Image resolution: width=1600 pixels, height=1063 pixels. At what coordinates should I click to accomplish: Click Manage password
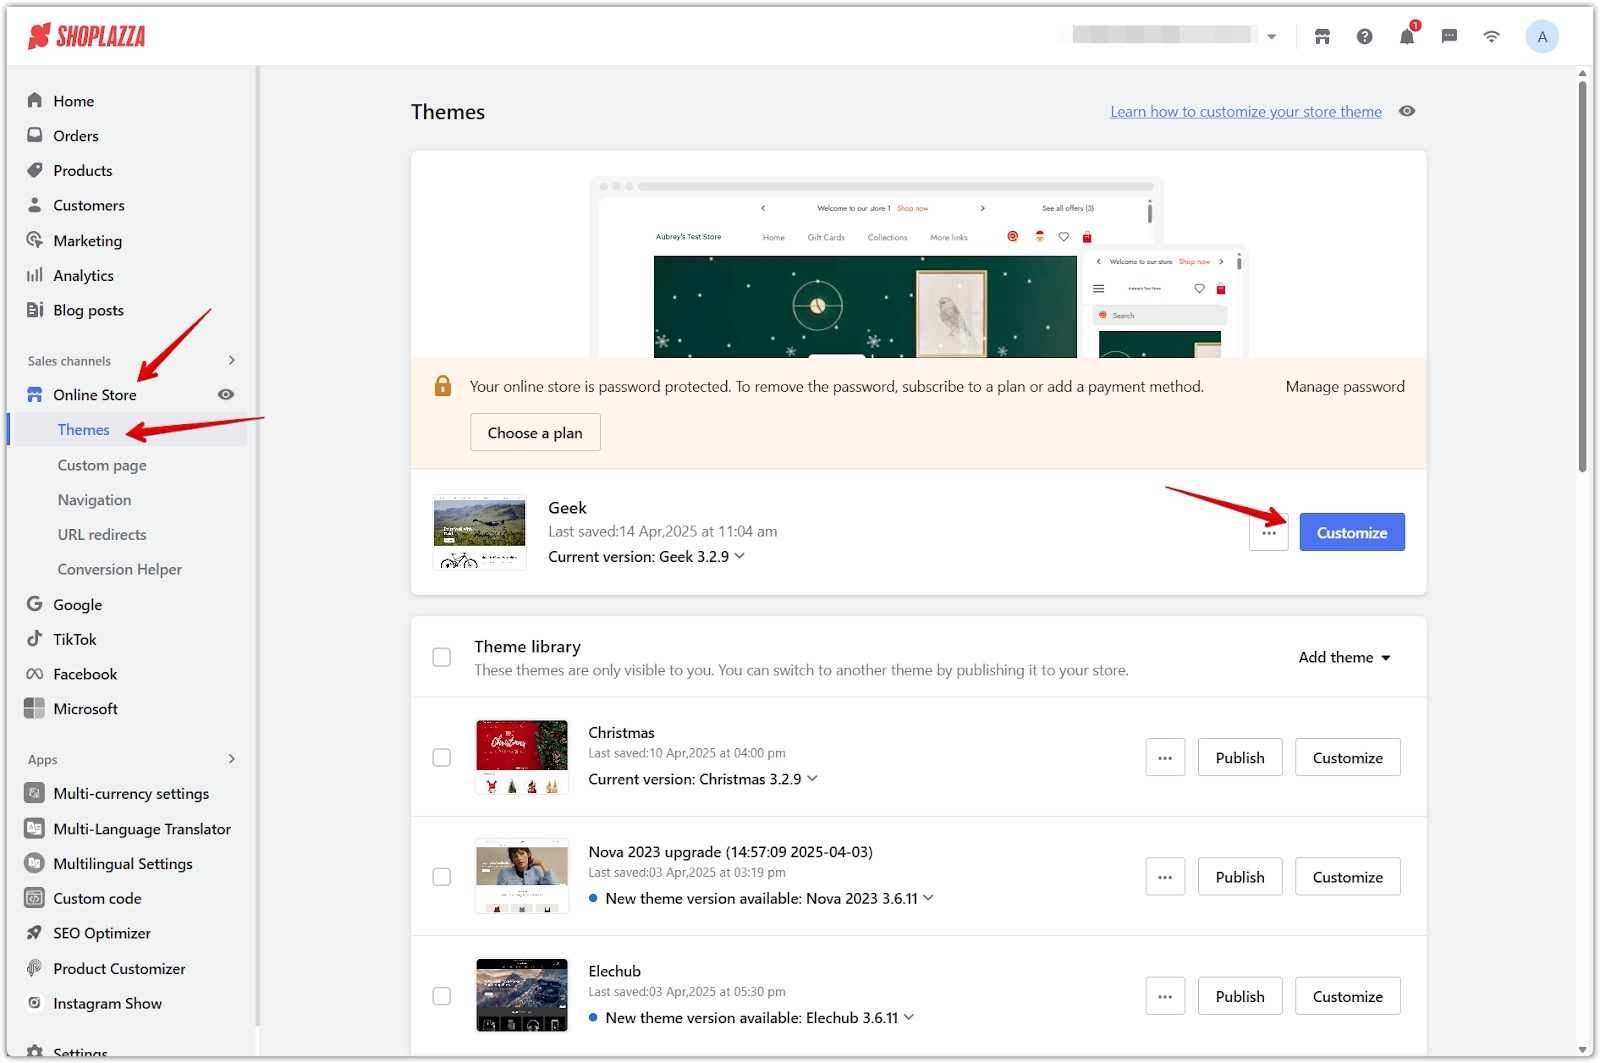(x=1345, y=386)
